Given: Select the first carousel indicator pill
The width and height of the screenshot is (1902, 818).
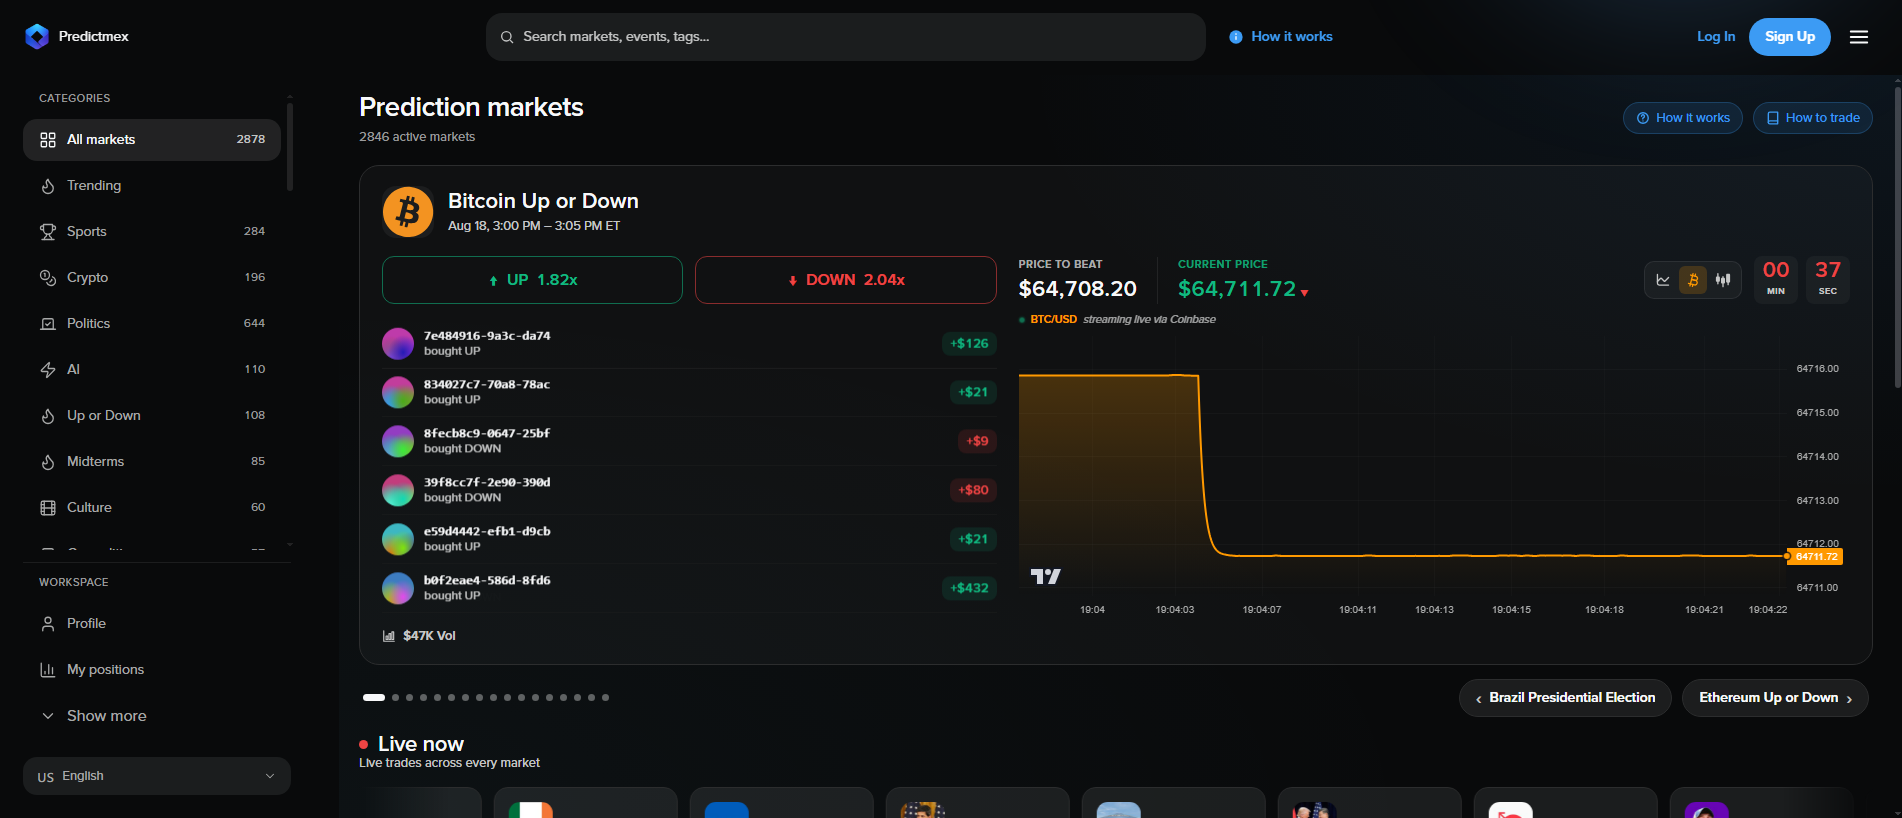Looking at the screenshot, I should click(x=374, y=698).
